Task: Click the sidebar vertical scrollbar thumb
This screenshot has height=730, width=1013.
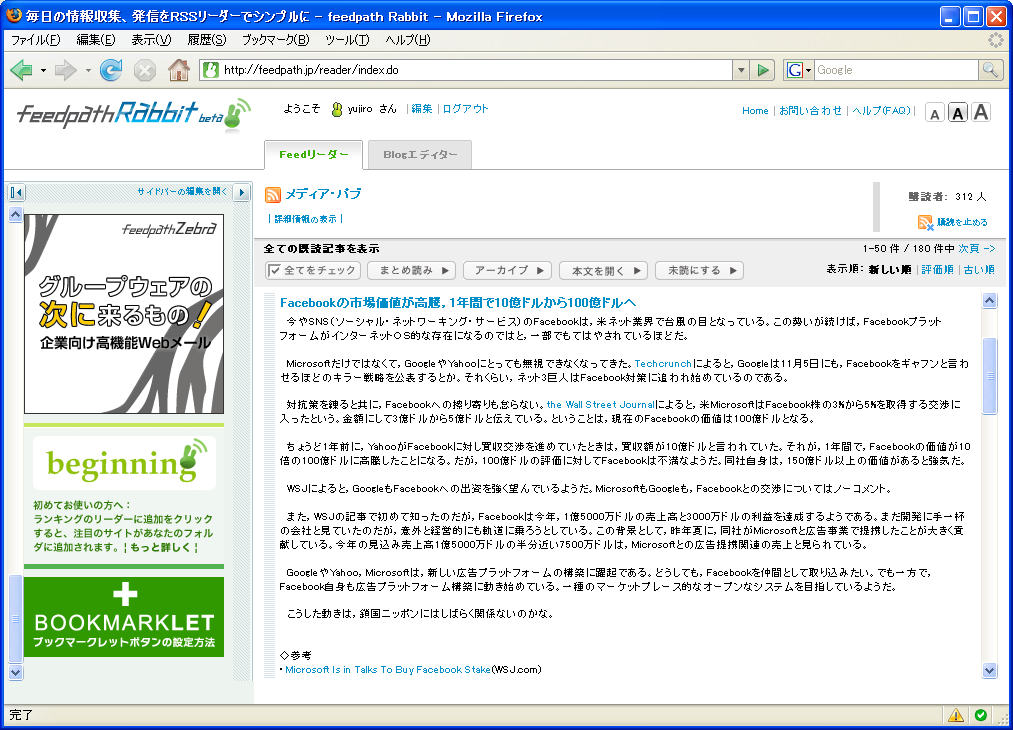Action: pos(16,618)
